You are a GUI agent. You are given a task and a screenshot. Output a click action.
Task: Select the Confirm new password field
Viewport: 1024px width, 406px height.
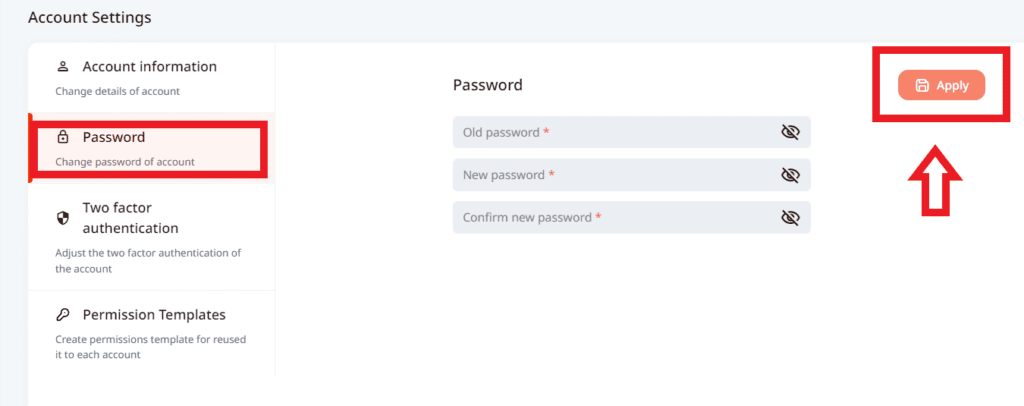[610, 217]
